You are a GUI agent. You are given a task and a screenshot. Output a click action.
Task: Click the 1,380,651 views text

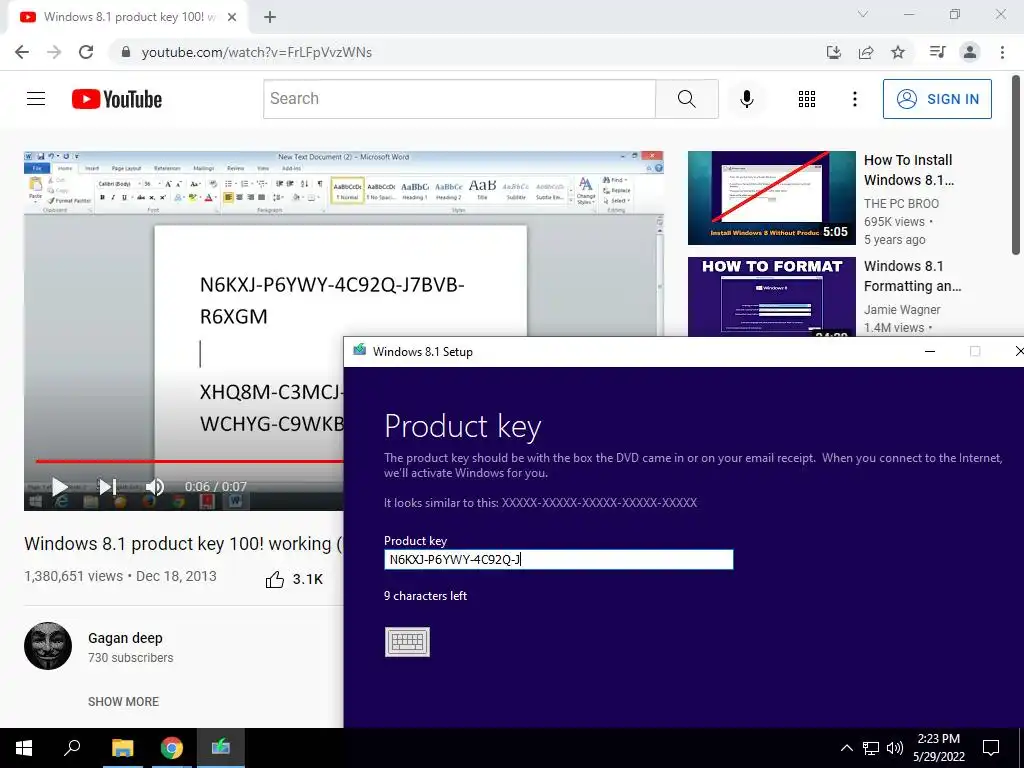tap(73, 576)
